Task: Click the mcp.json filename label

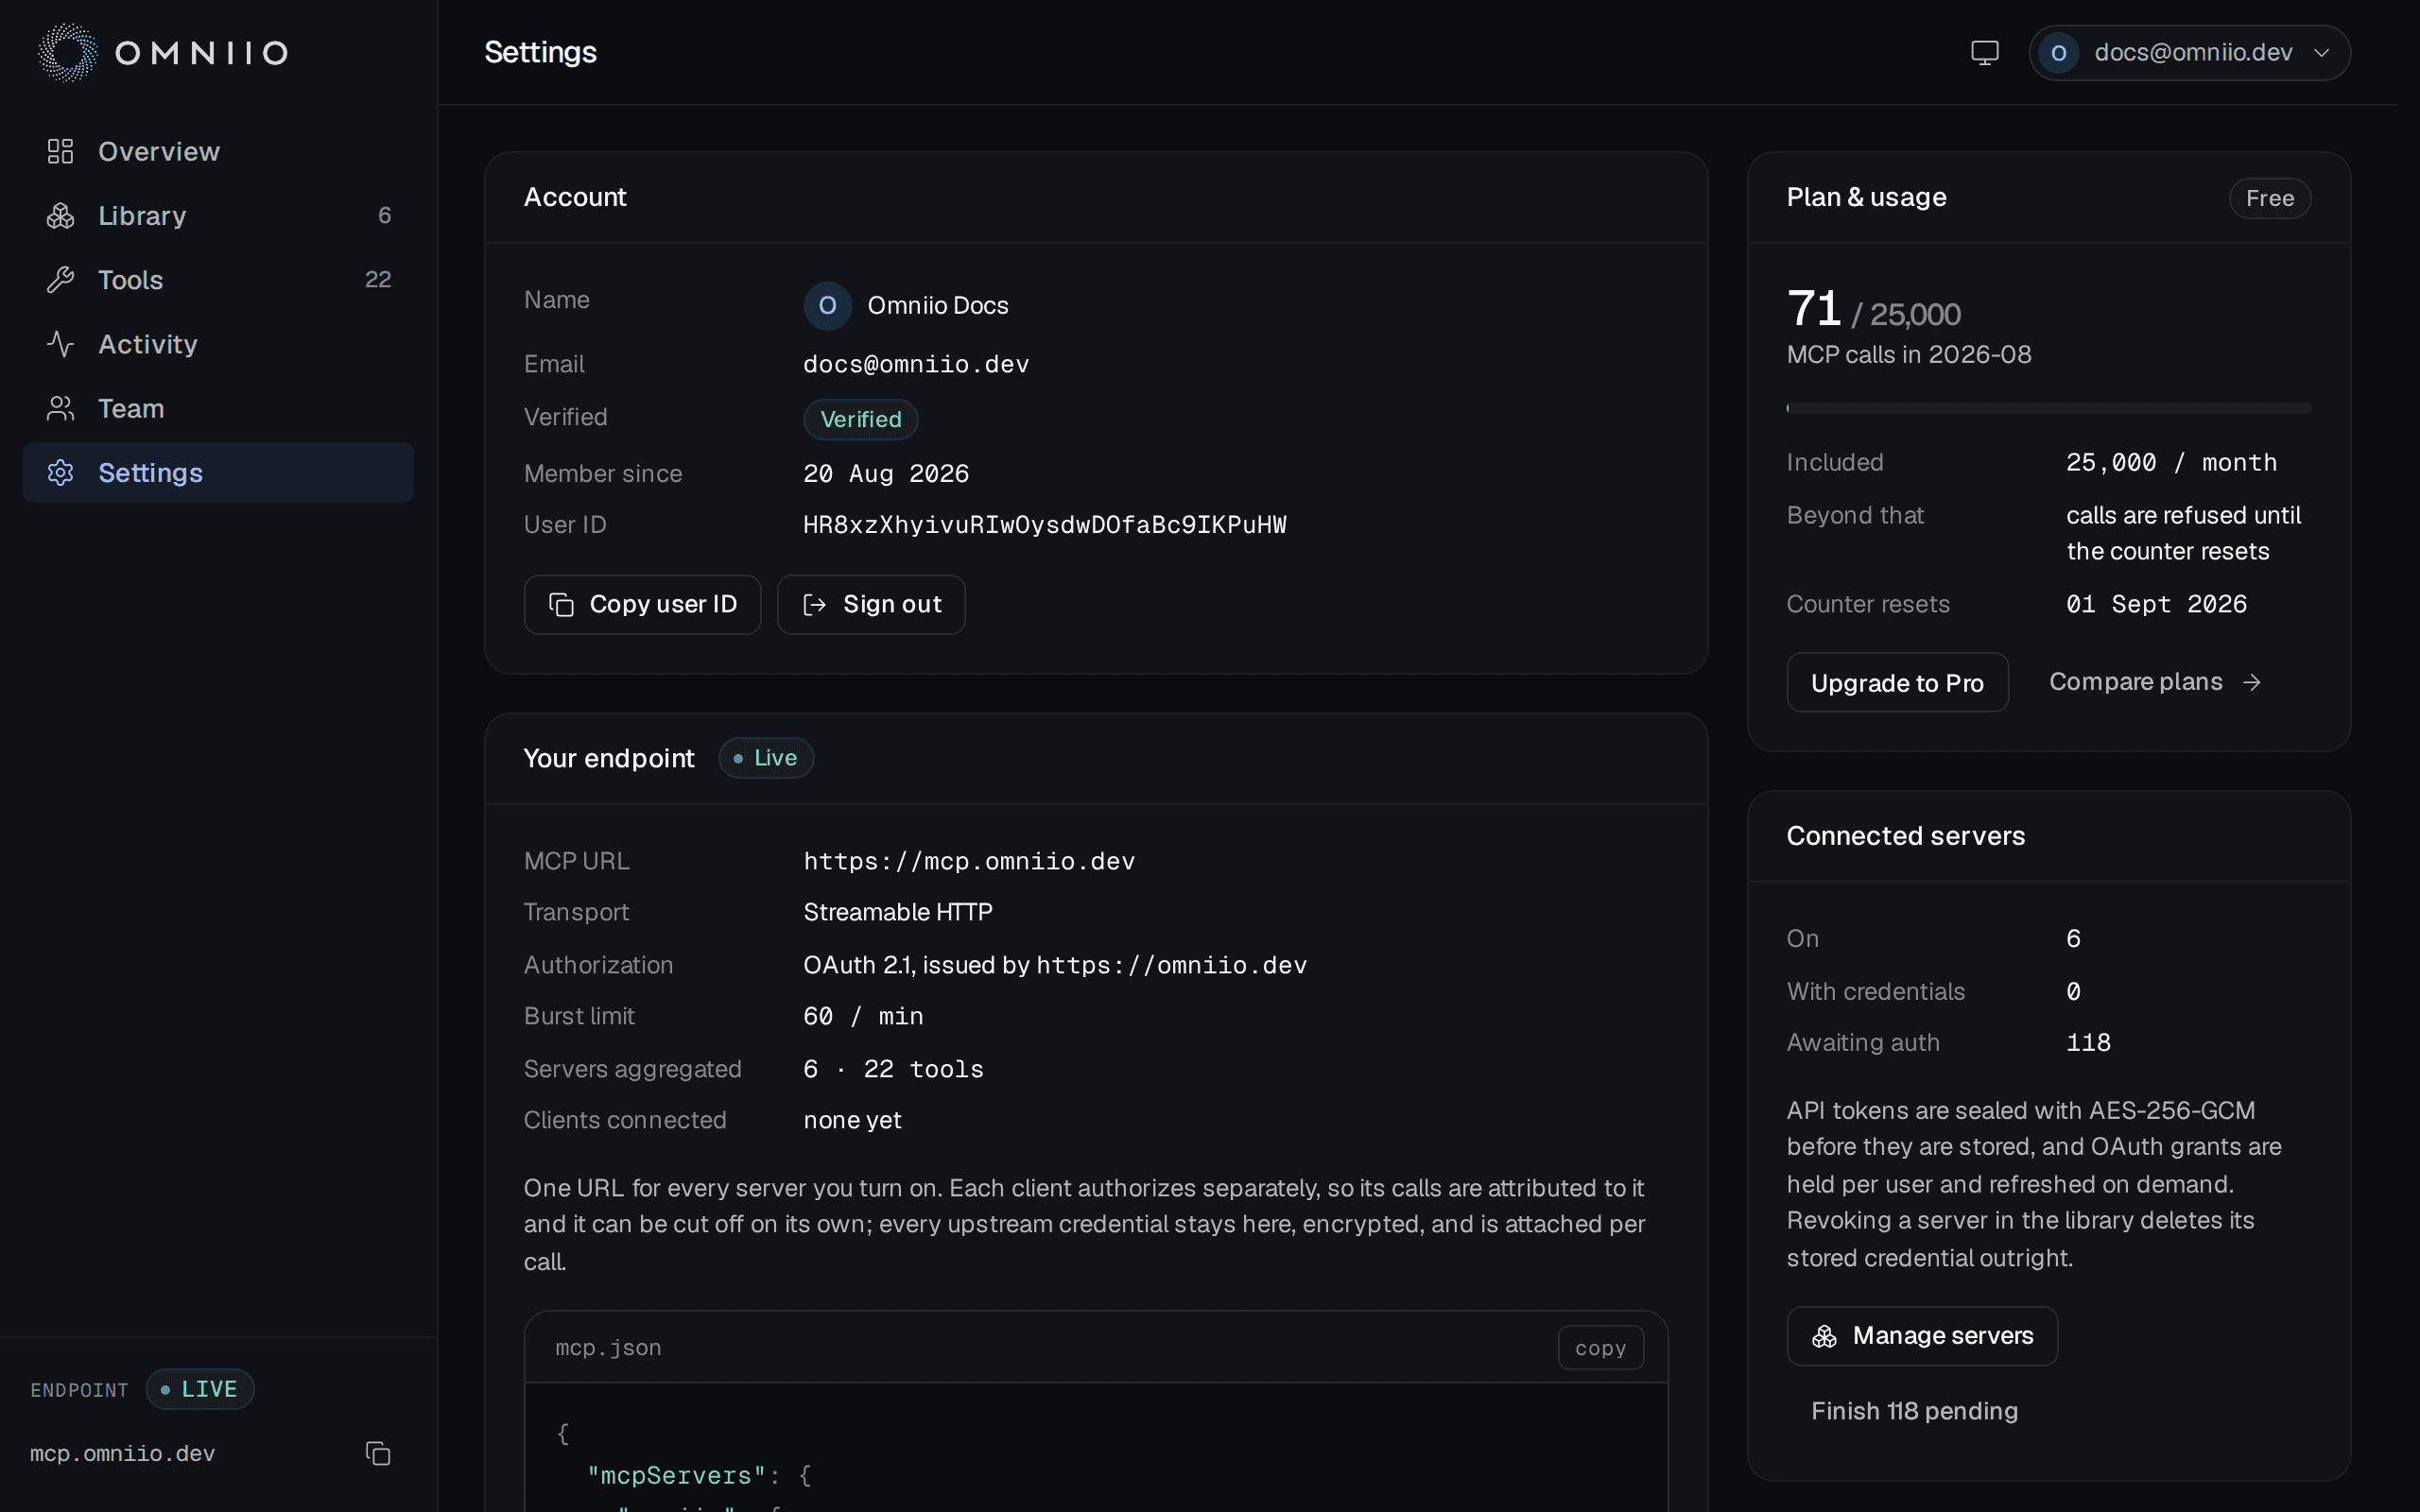Action: point(608,1348)
